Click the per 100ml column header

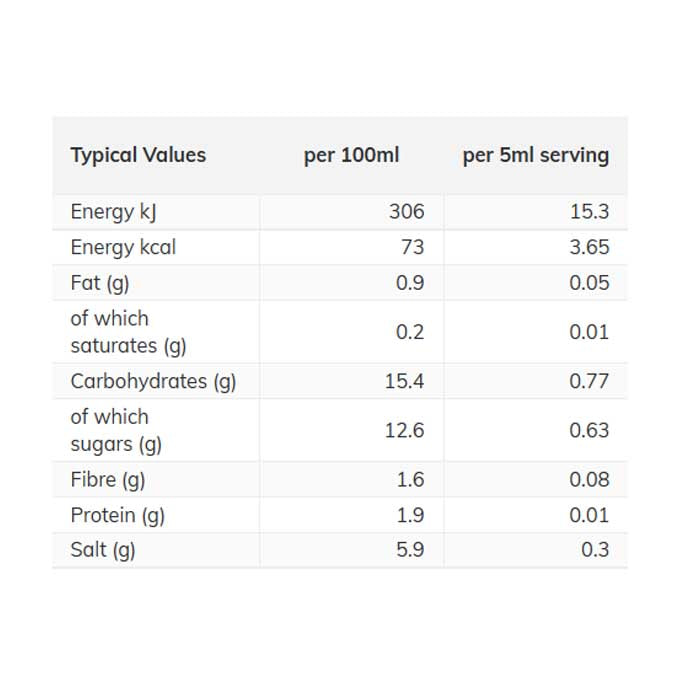[x=351, y=155]
